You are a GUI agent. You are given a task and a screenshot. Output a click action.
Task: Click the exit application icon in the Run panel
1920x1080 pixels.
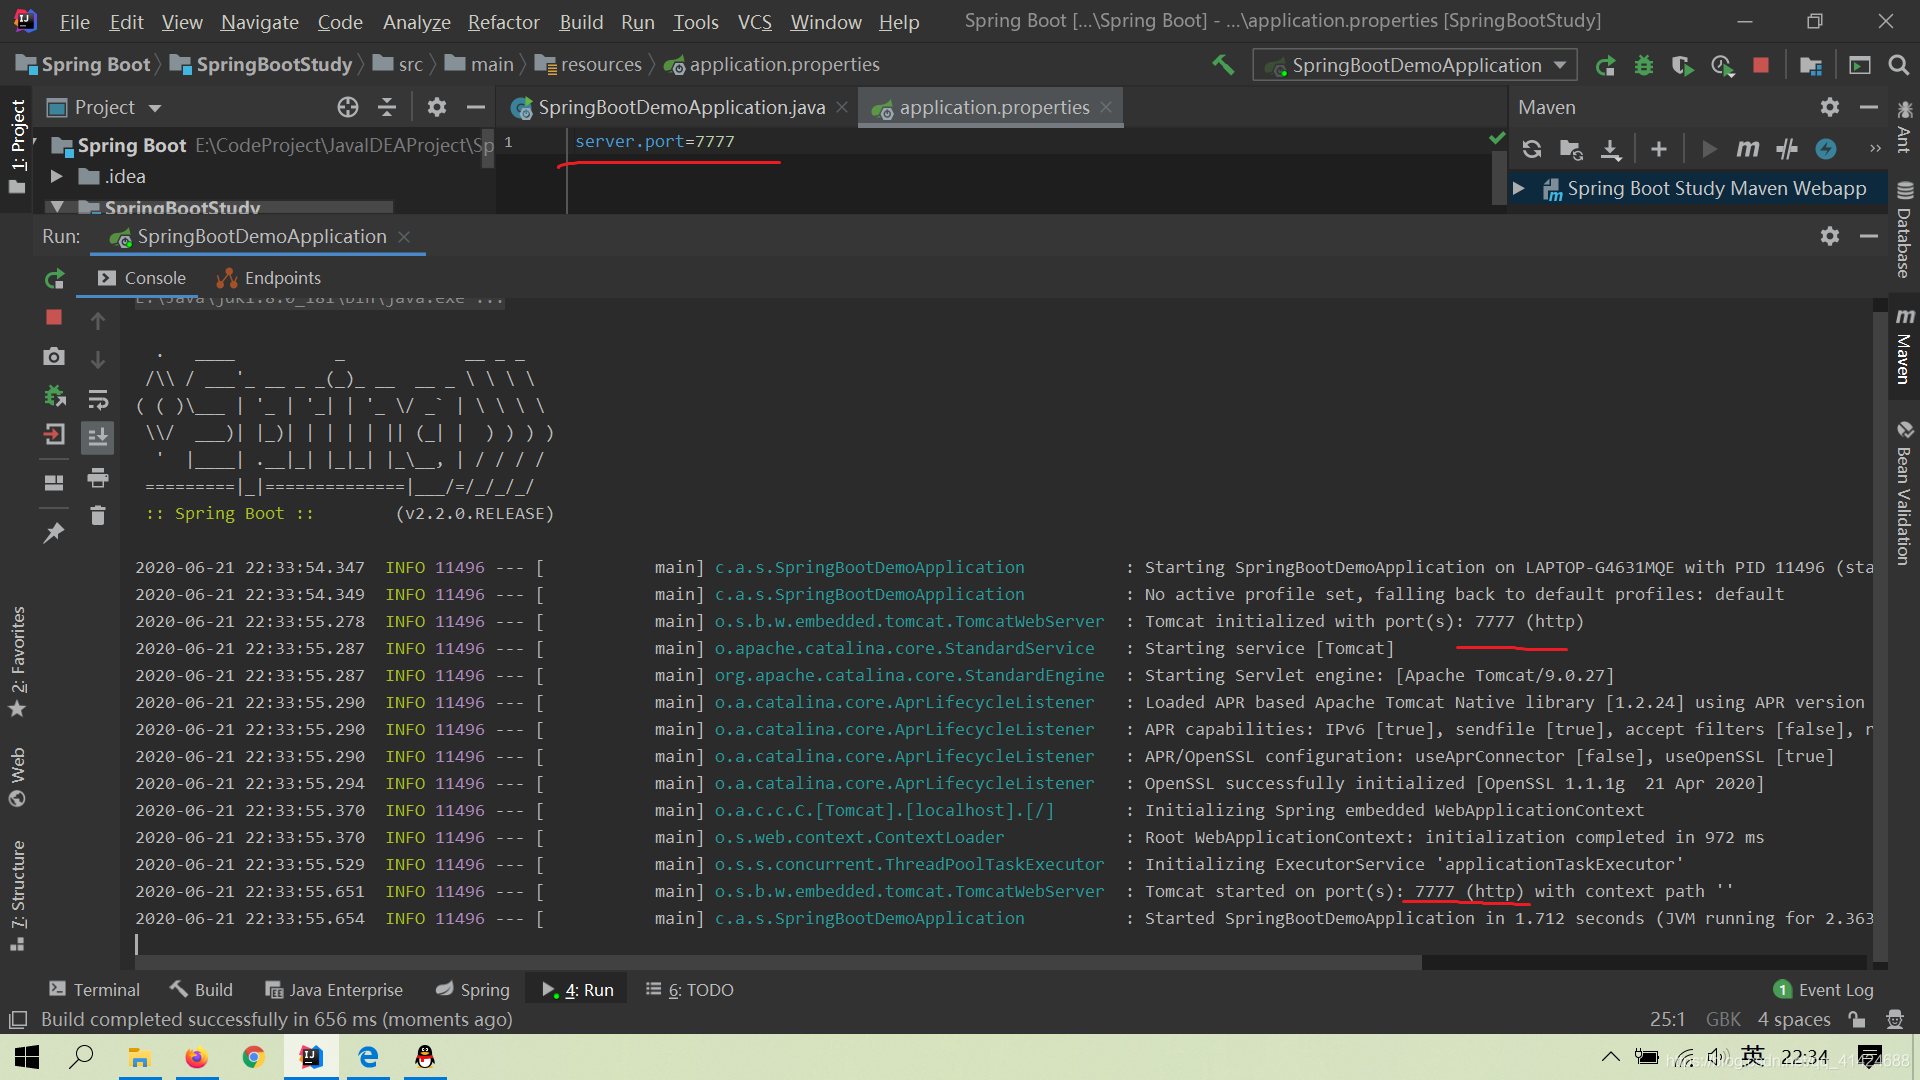(x=54, y=435)
